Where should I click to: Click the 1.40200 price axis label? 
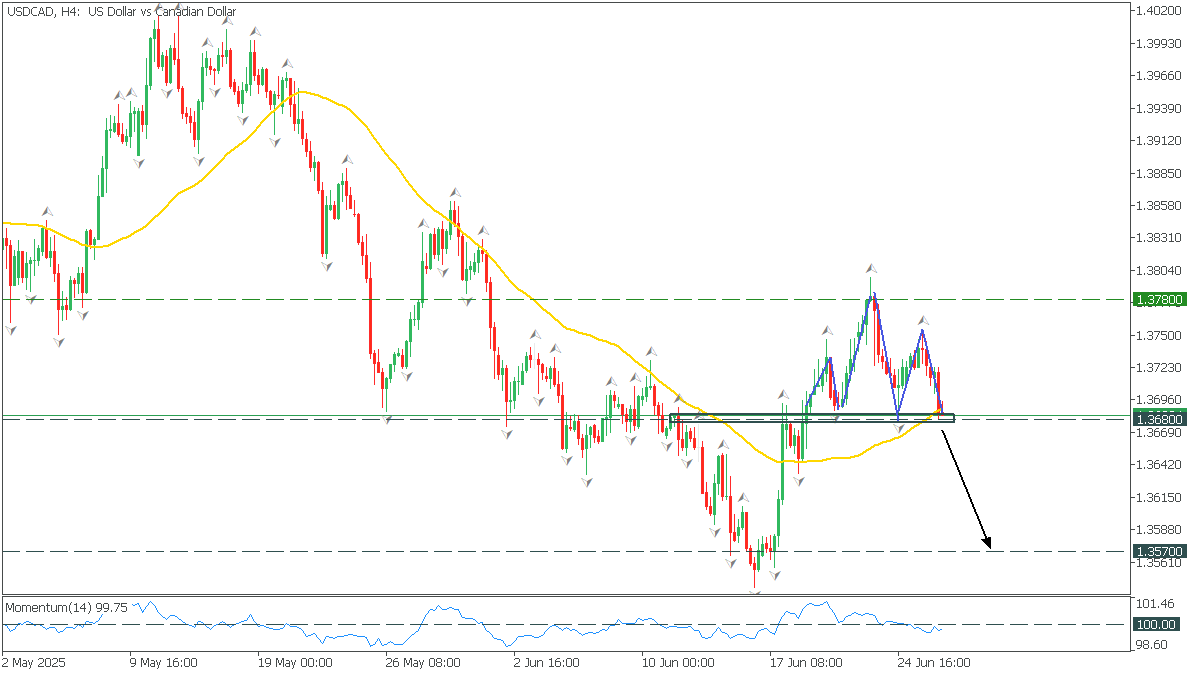1161,11
